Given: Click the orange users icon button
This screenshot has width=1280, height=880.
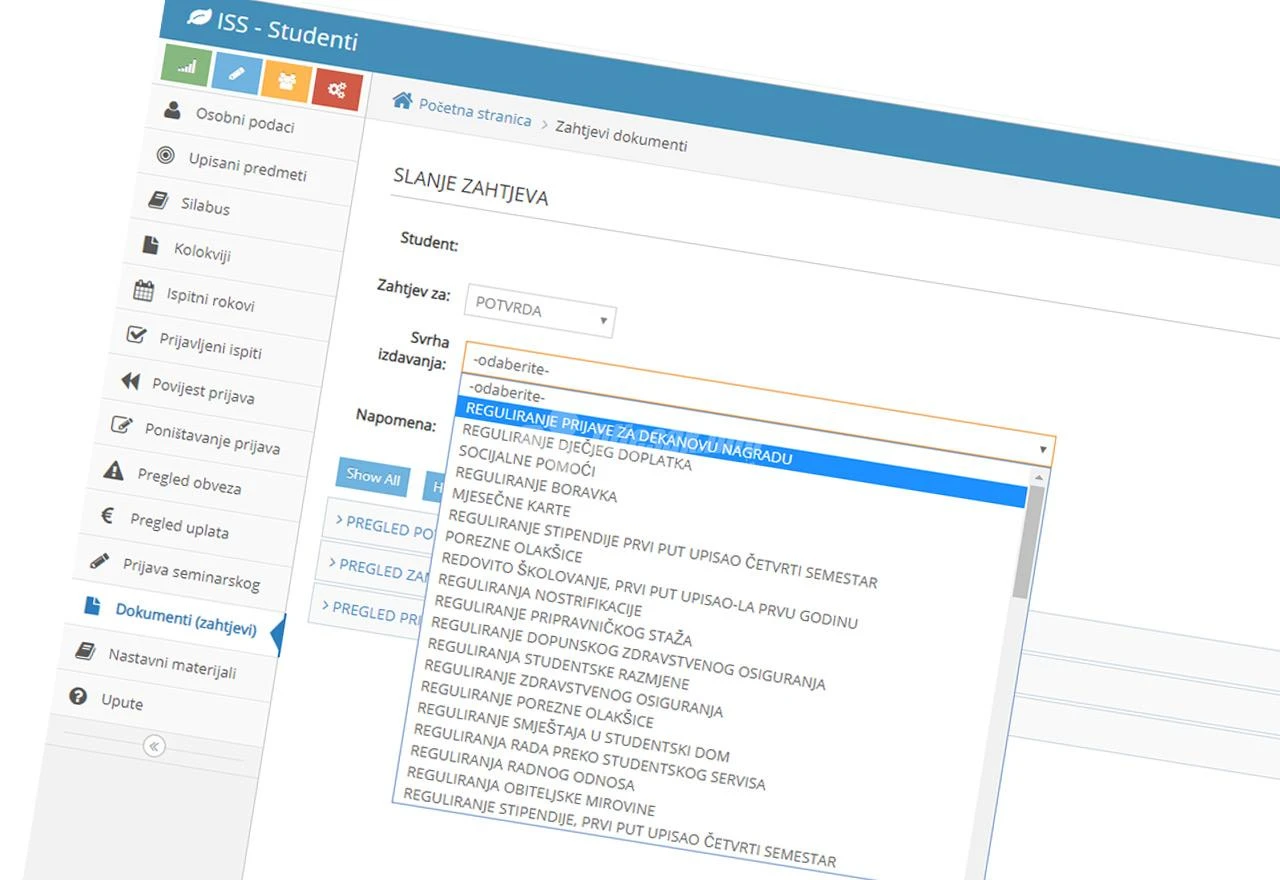Looking at the screenshot, I should (x=287, y=82).
